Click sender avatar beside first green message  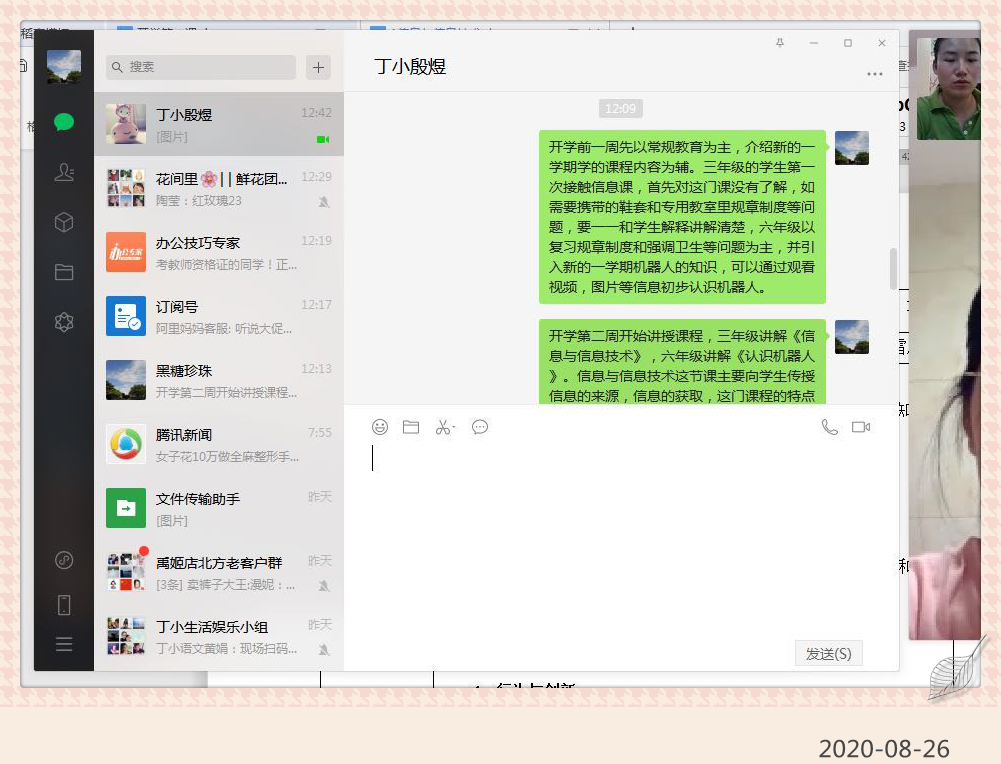point(852,148)
